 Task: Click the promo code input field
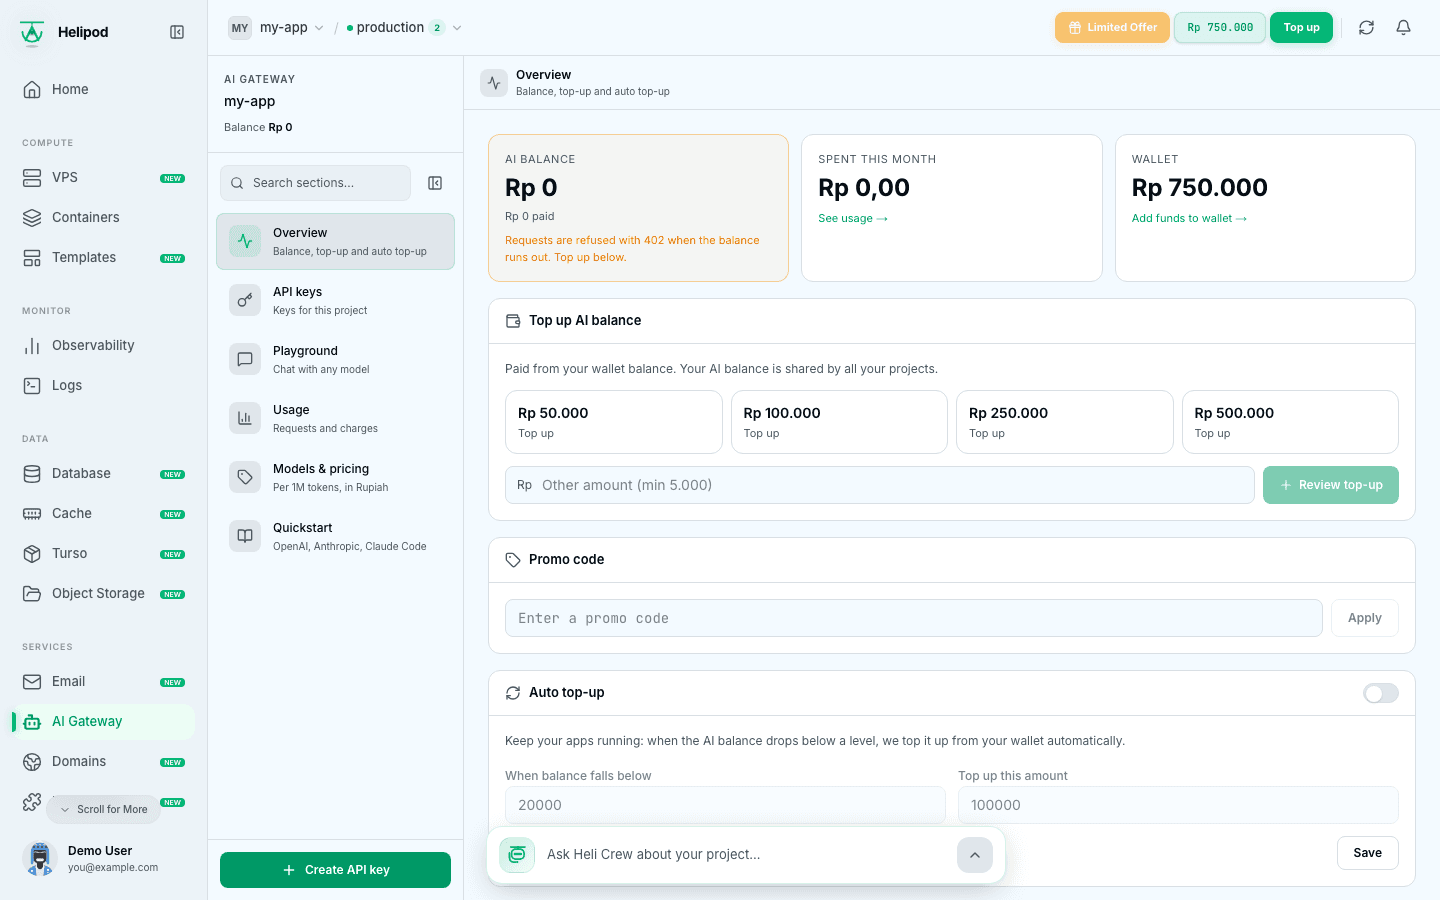(914, 618)
